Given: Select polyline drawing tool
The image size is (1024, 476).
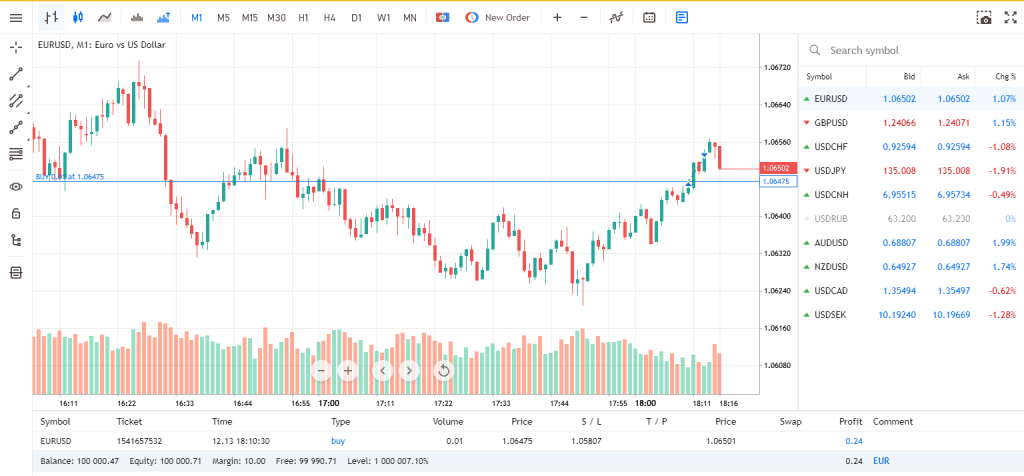Looking at the screenshot, I should [16, 127].
